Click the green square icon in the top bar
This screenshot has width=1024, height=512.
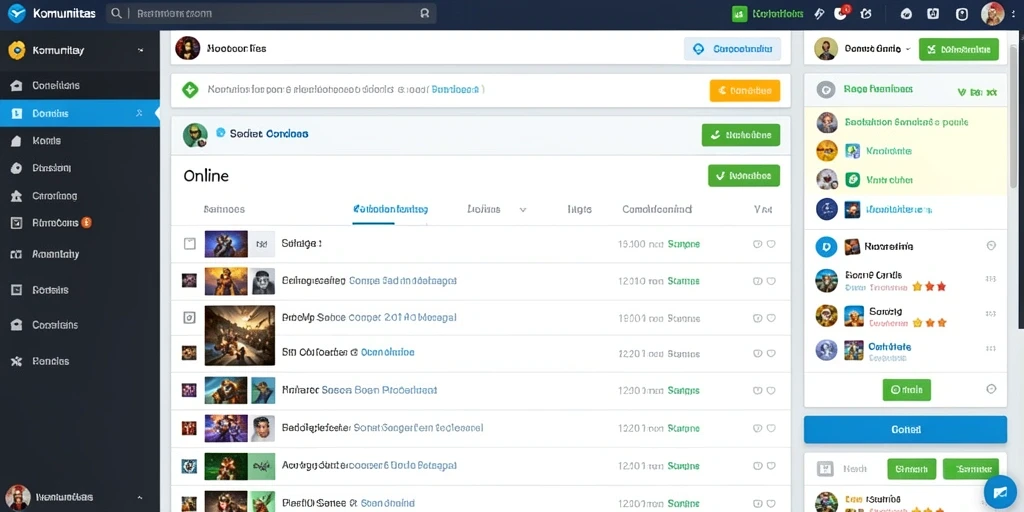tap(739, 13)
